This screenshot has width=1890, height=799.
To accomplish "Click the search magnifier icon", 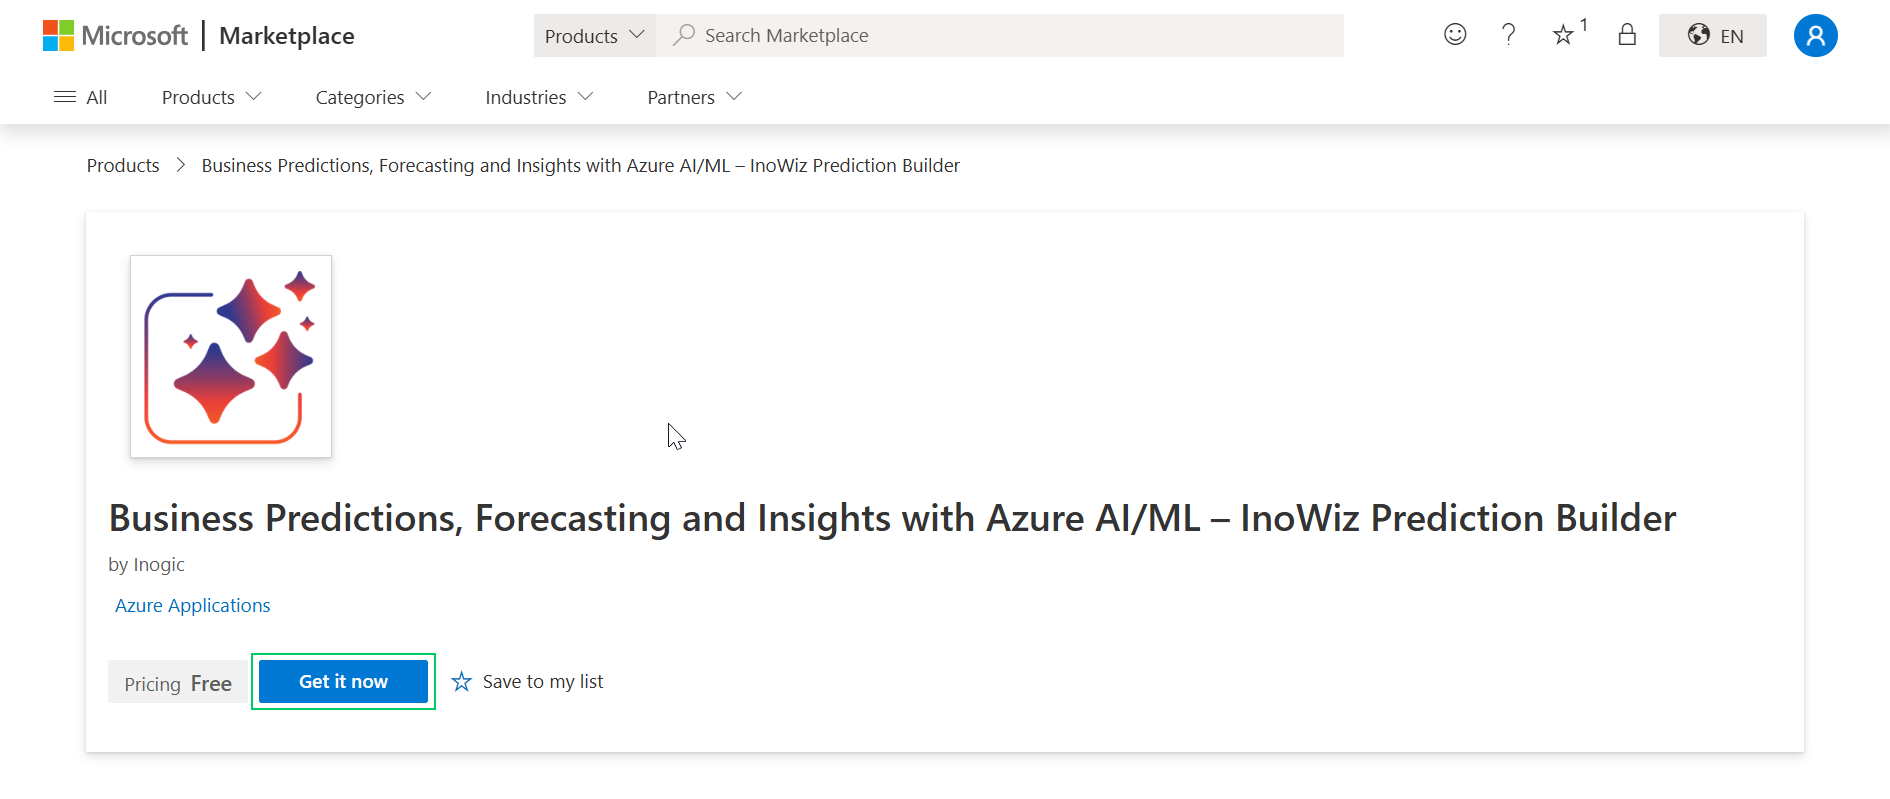I will (684, 35).
